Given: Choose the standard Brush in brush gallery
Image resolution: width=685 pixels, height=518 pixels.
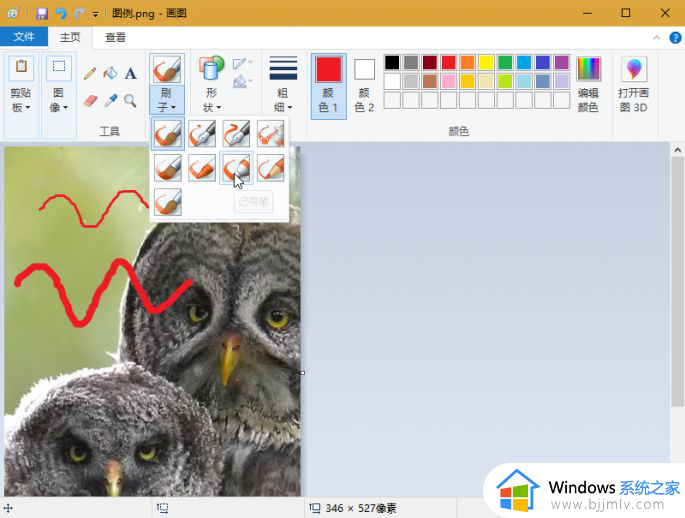Looking at the screenshot, I should [168, 134].
